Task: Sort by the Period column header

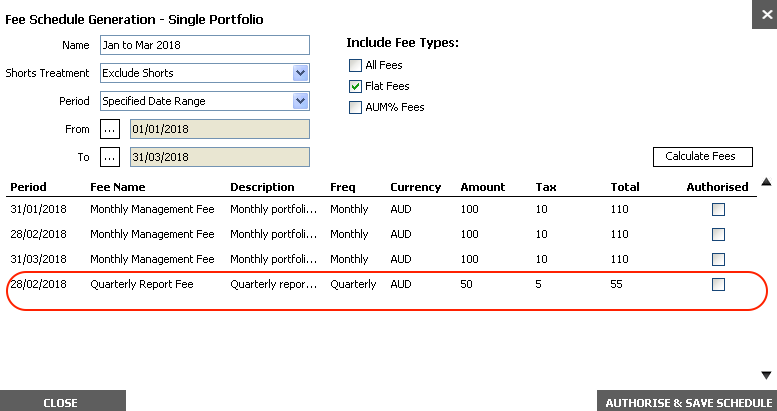Action: [28, 187]
